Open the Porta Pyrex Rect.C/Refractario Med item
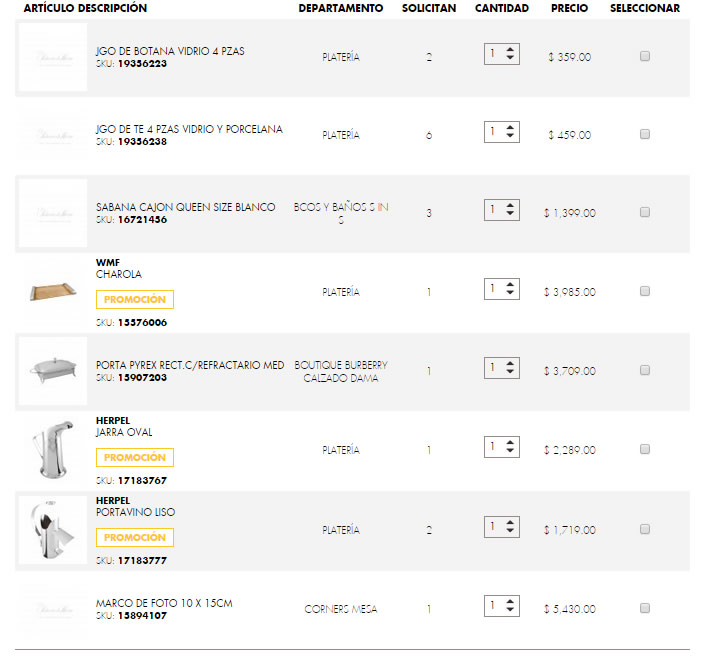 (190, 365)
